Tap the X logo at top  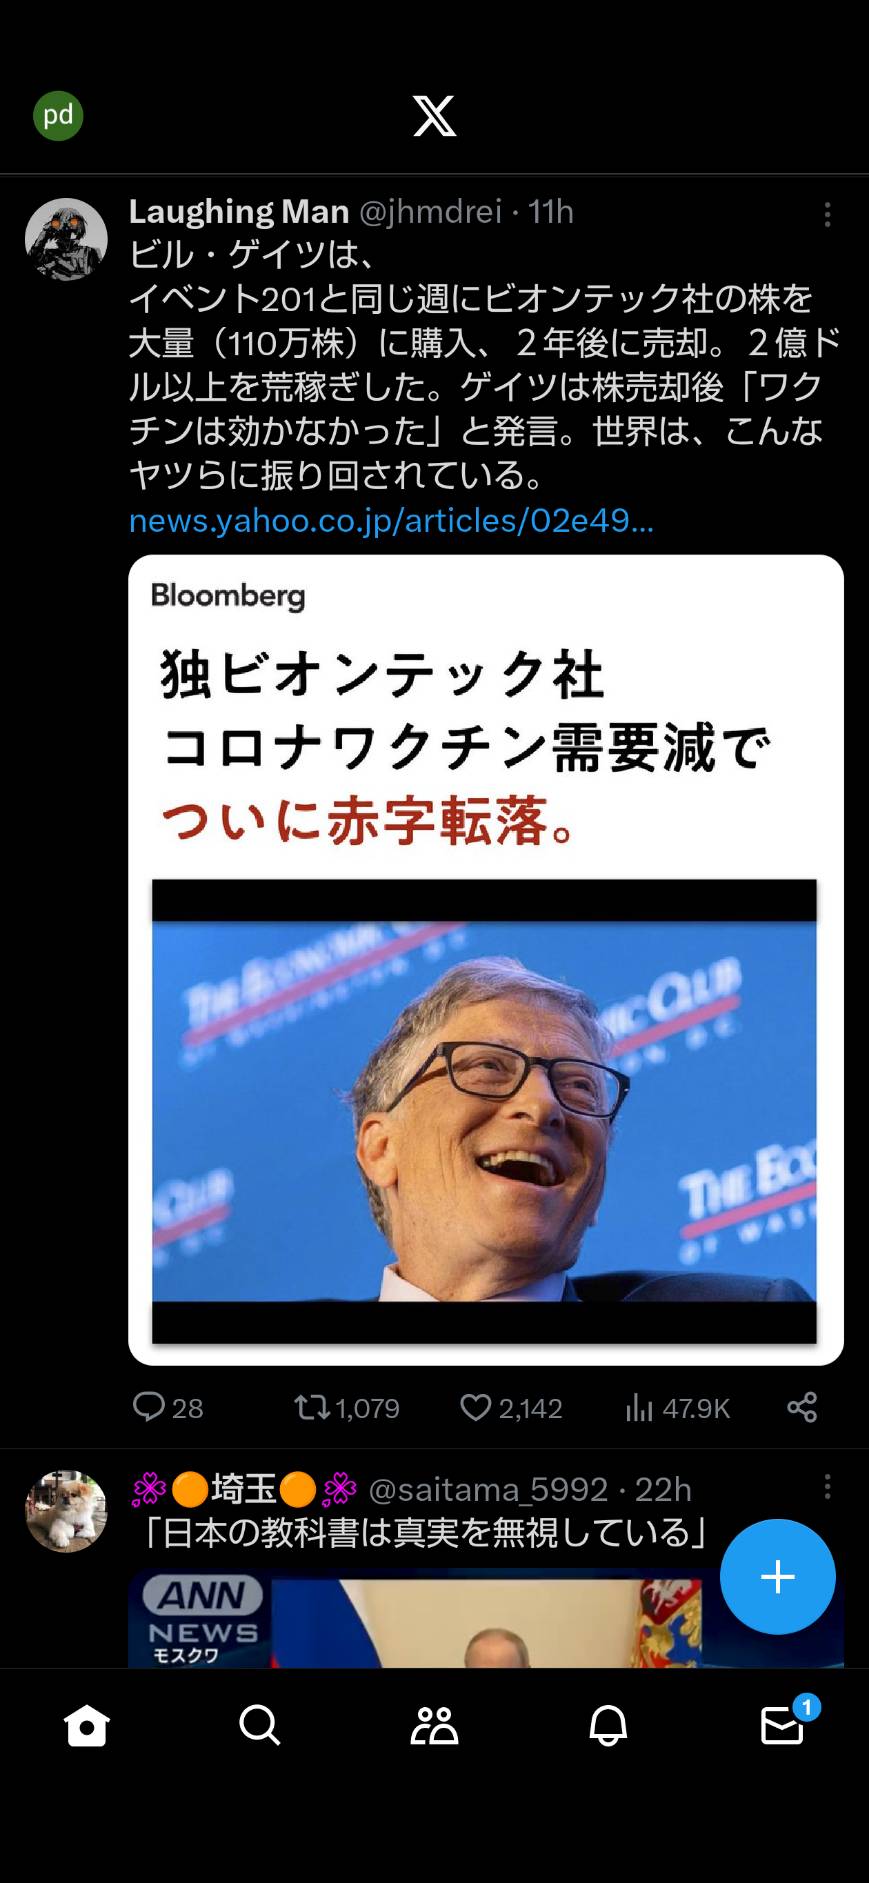pyautogui.click(x=434, y=116)
